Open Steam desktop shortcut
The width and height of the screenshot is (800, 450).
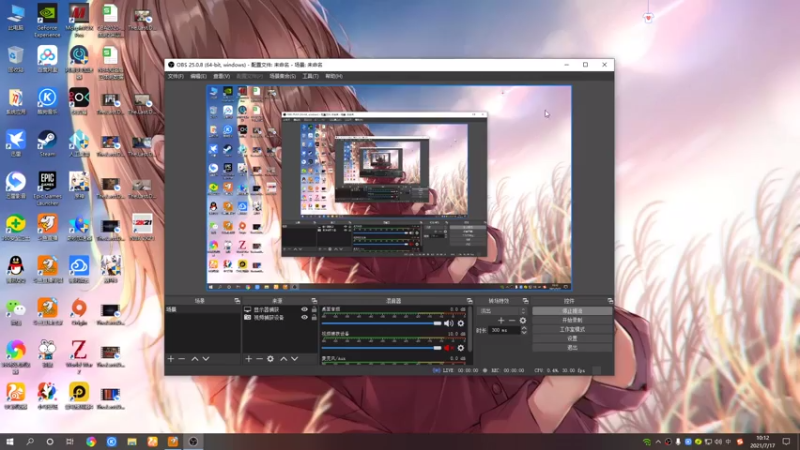click(47, 143)
